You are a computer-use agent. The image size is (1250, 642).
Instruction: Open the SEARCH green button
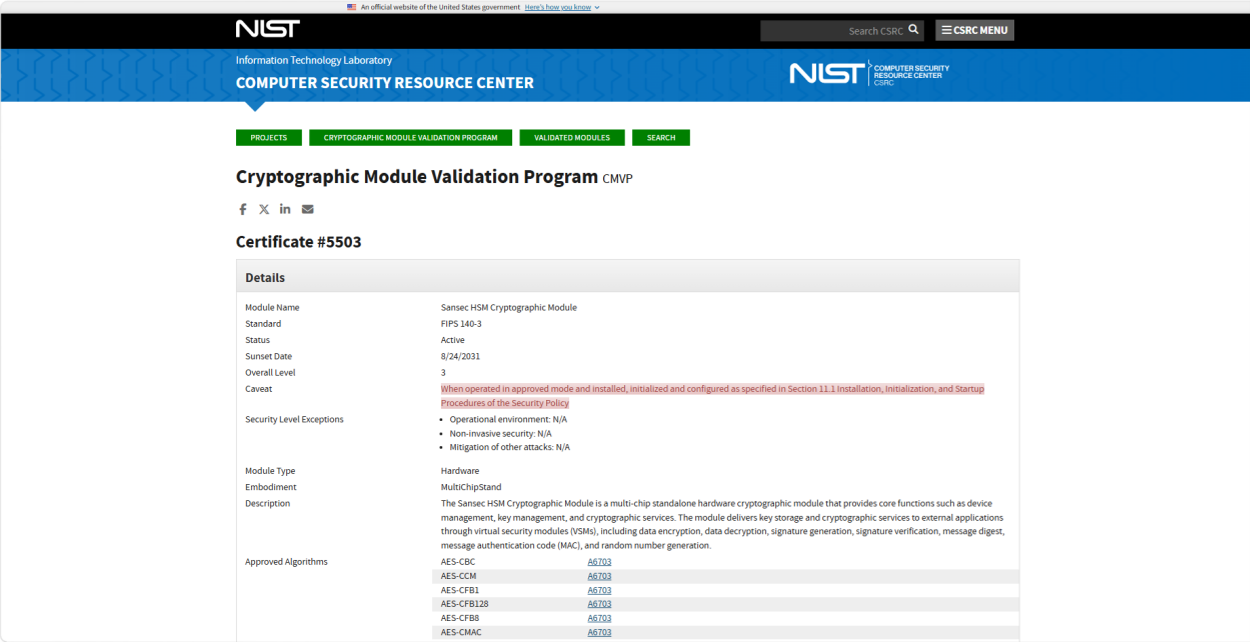click(661, 138)
